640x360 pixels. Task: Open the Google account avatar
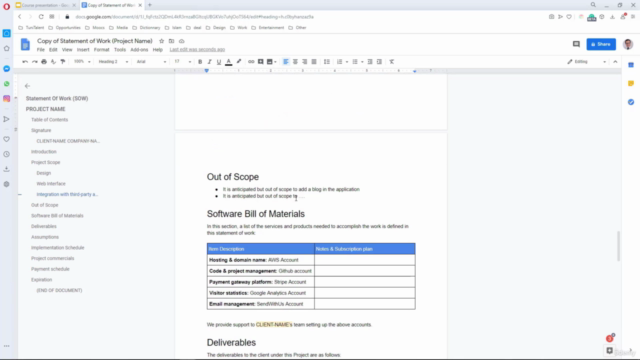(x=628, y=44)
